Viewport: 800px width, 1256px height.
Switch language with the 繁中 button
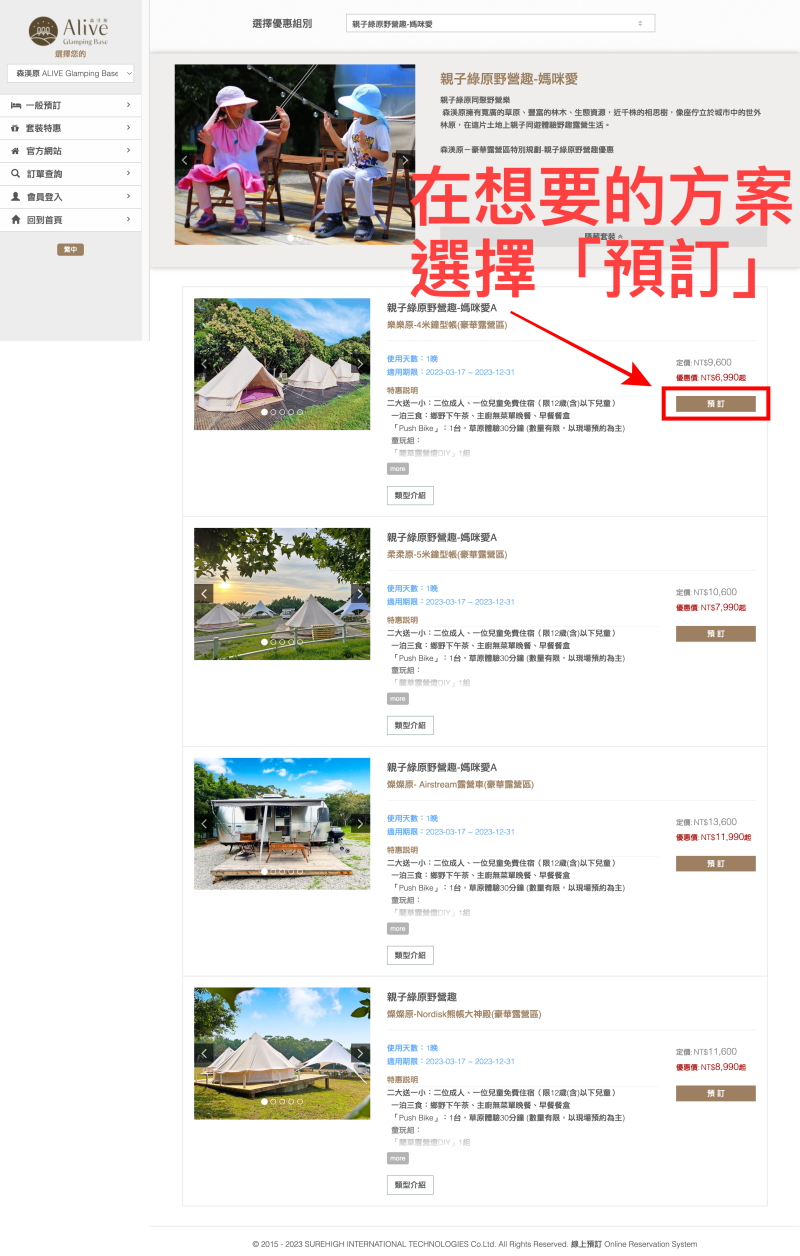pos(70,249)
